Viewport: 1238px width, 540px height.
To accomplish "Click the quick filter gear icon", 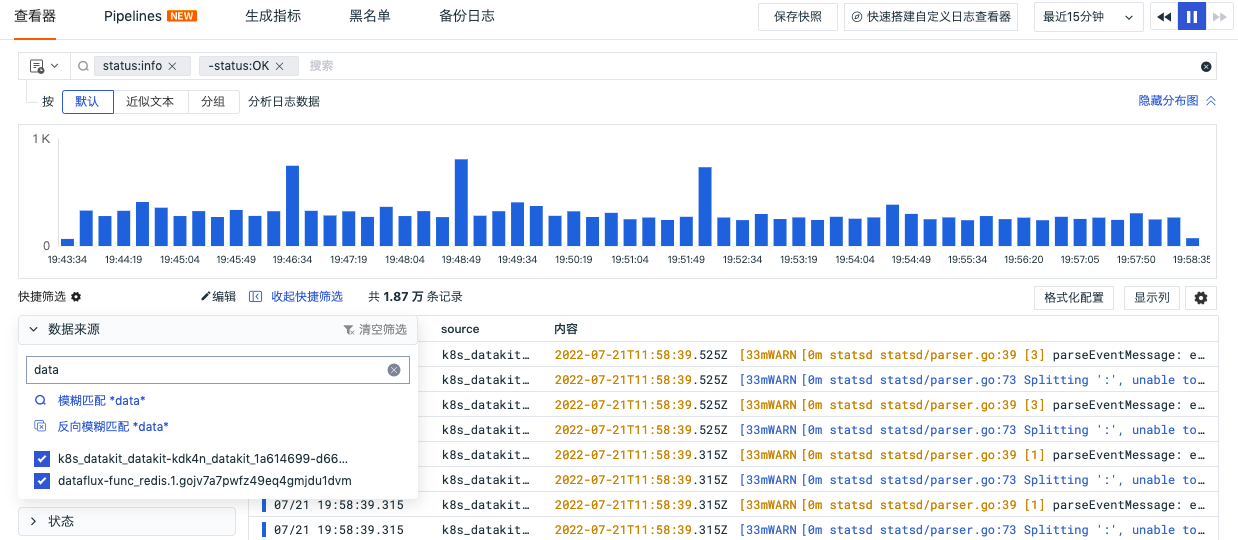I will pos(76,297).
